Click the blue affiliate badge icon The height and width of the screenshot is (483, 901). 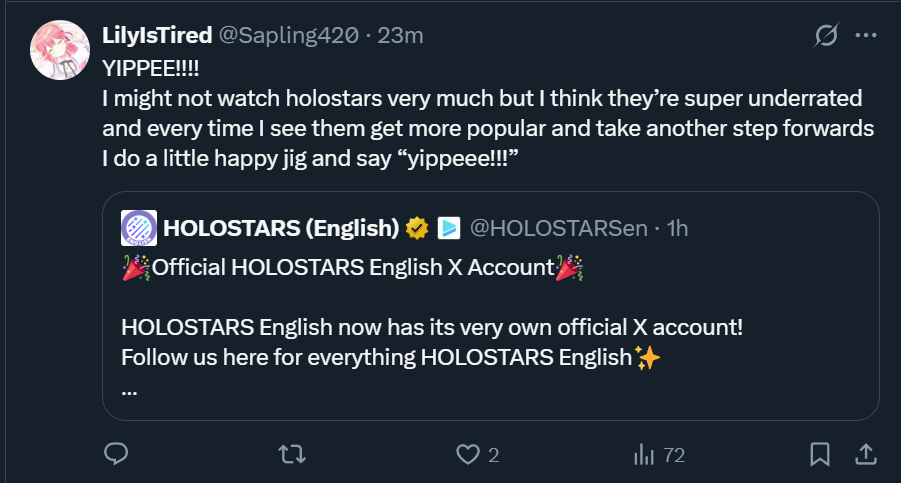pos(448,228)
